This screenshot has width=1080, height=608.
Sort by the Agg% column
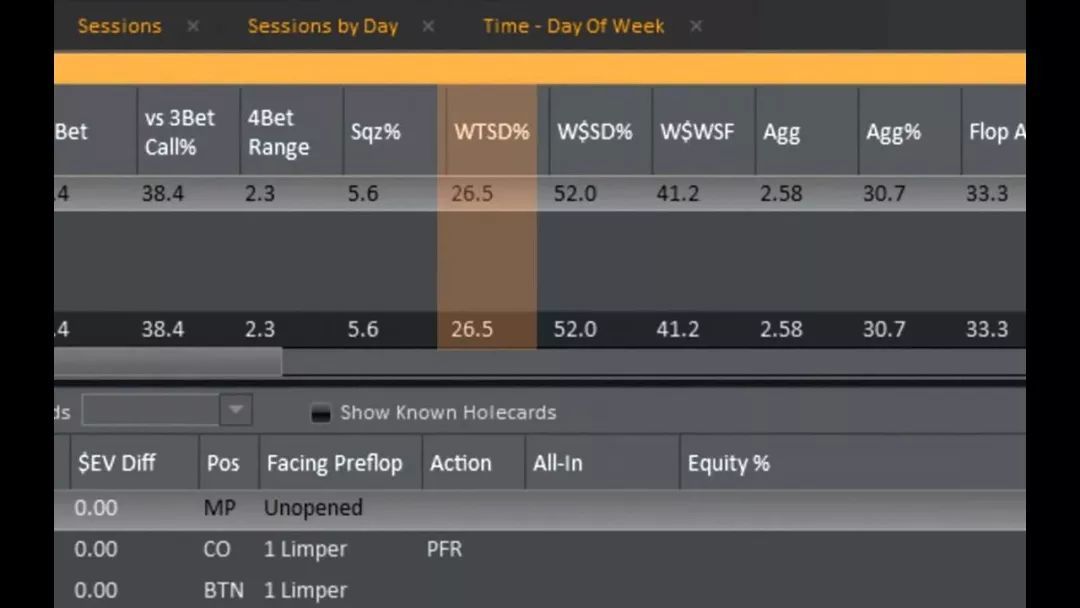893,132
